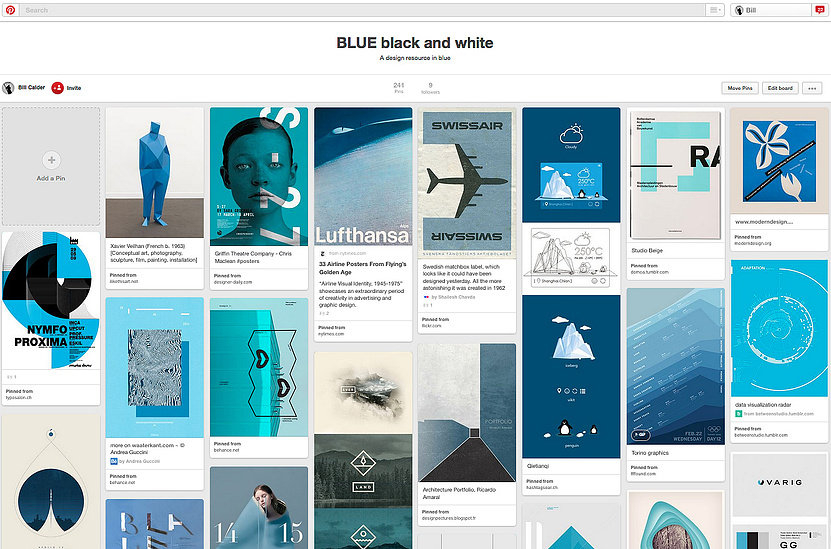This screenshot has height=549, width=831.
Task: Open the Varig logo pin
Action: coord(779,483)
